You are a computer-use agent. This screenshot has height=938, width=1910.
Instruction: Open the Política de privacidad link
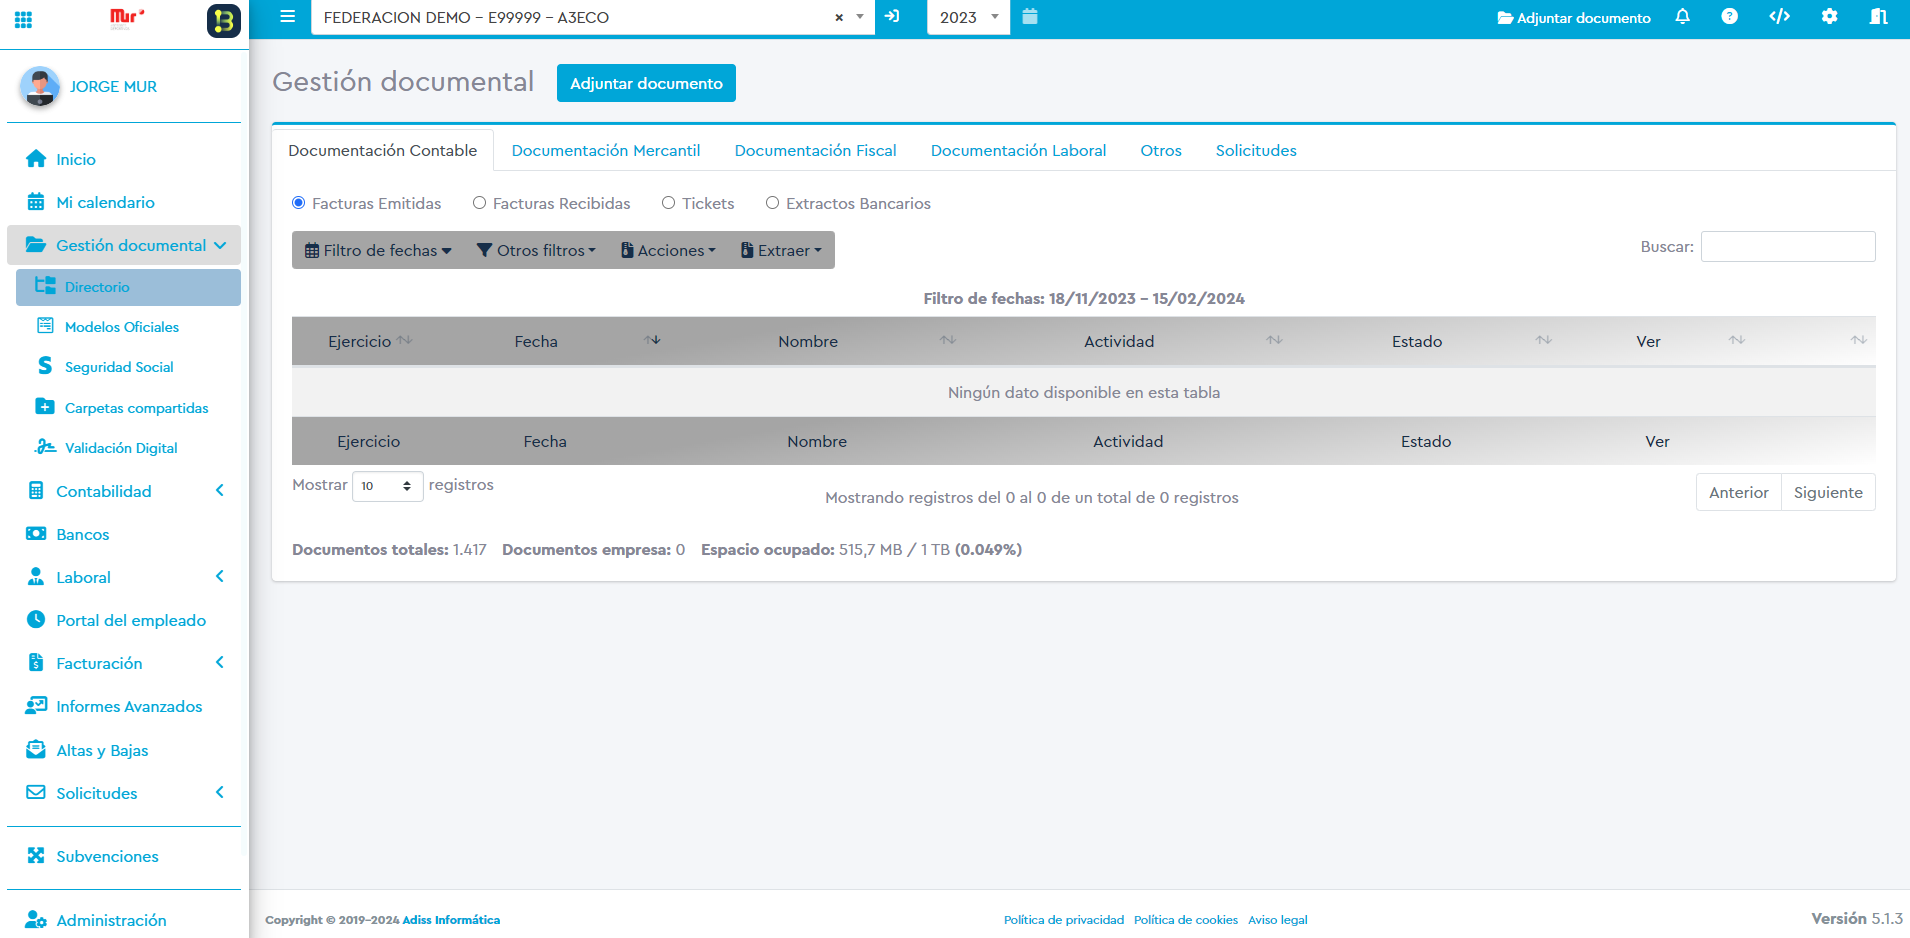tap(1063, 920)
